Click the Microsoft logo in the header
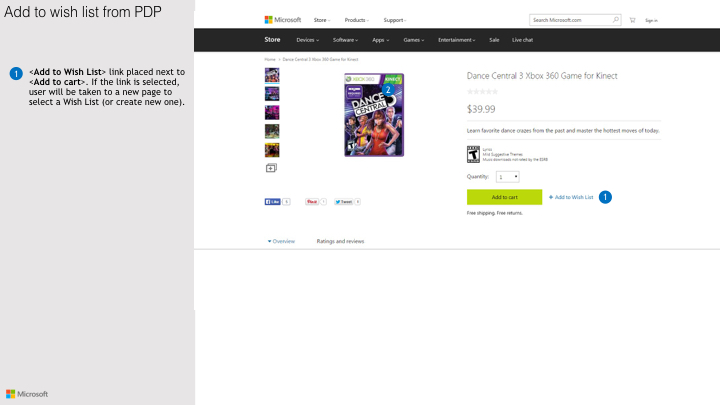This screenshot has width=720, height=405. [283, 20]
